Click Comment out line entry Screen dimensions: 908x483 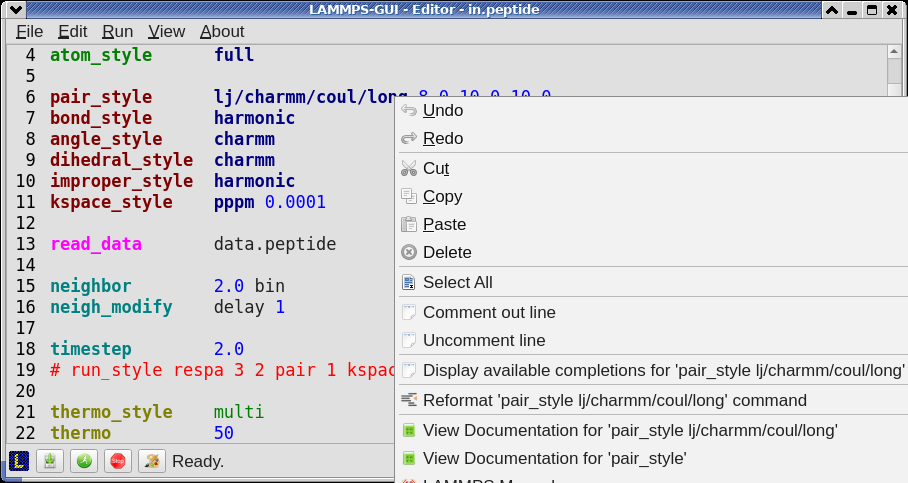point(651,313)
